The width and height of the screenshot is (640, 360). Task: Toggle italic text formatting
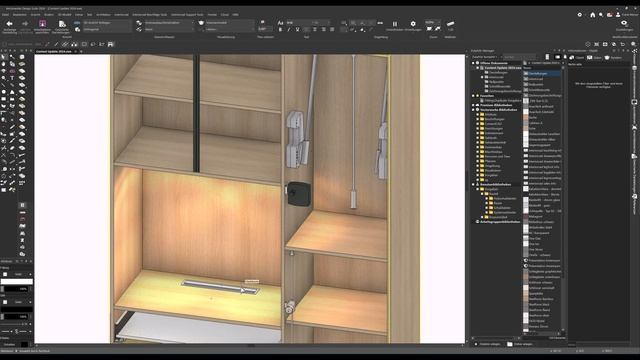[x=289, y=29]
